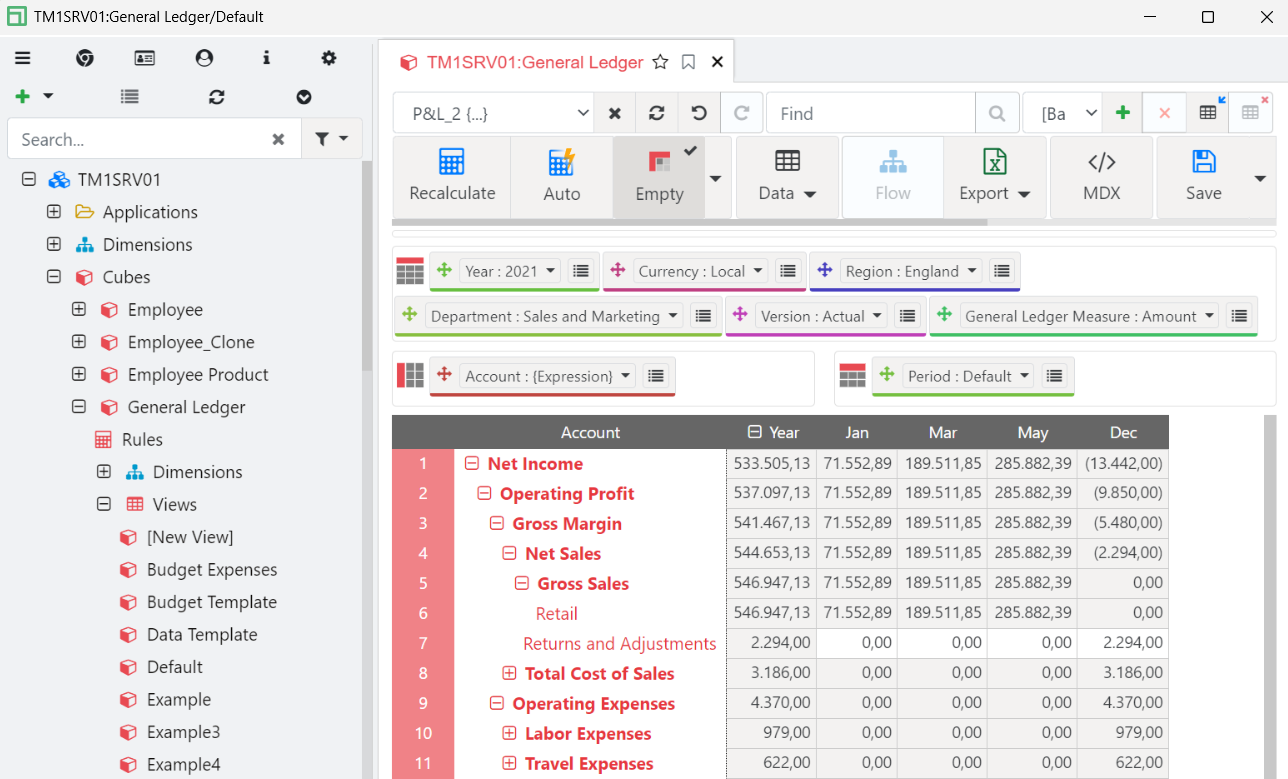The height and width of the screenshot is (779, 1288).
Task: Click the search magnifier beside Find
Action: click(x=997, y=113)
